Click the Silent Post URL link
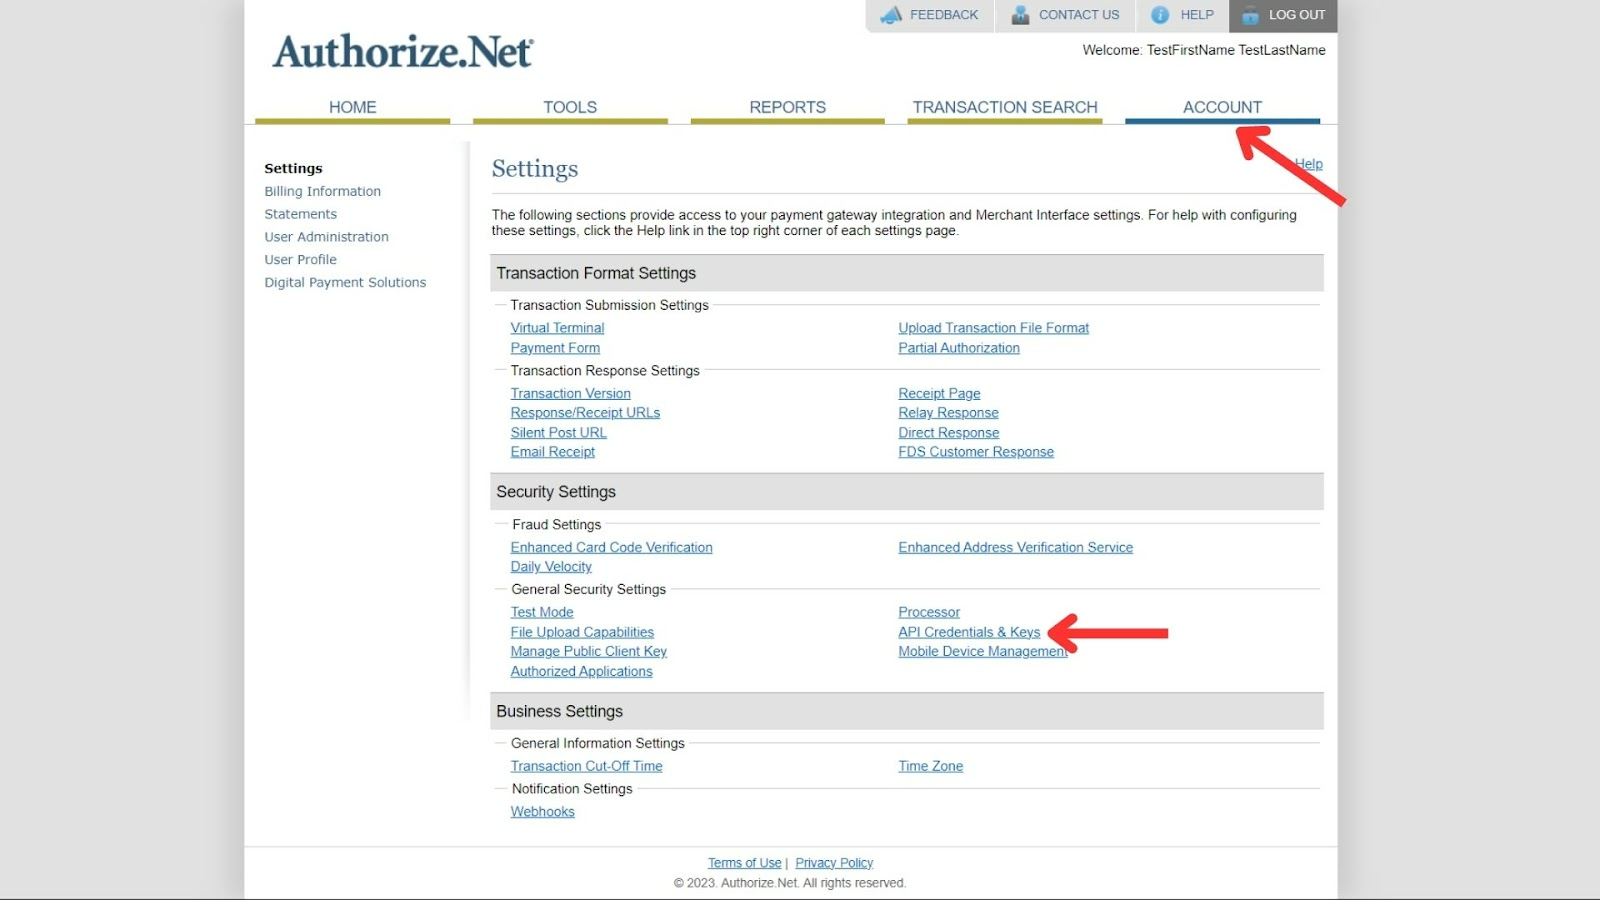Screen dimensions: 1600x900 pos(558,433)
